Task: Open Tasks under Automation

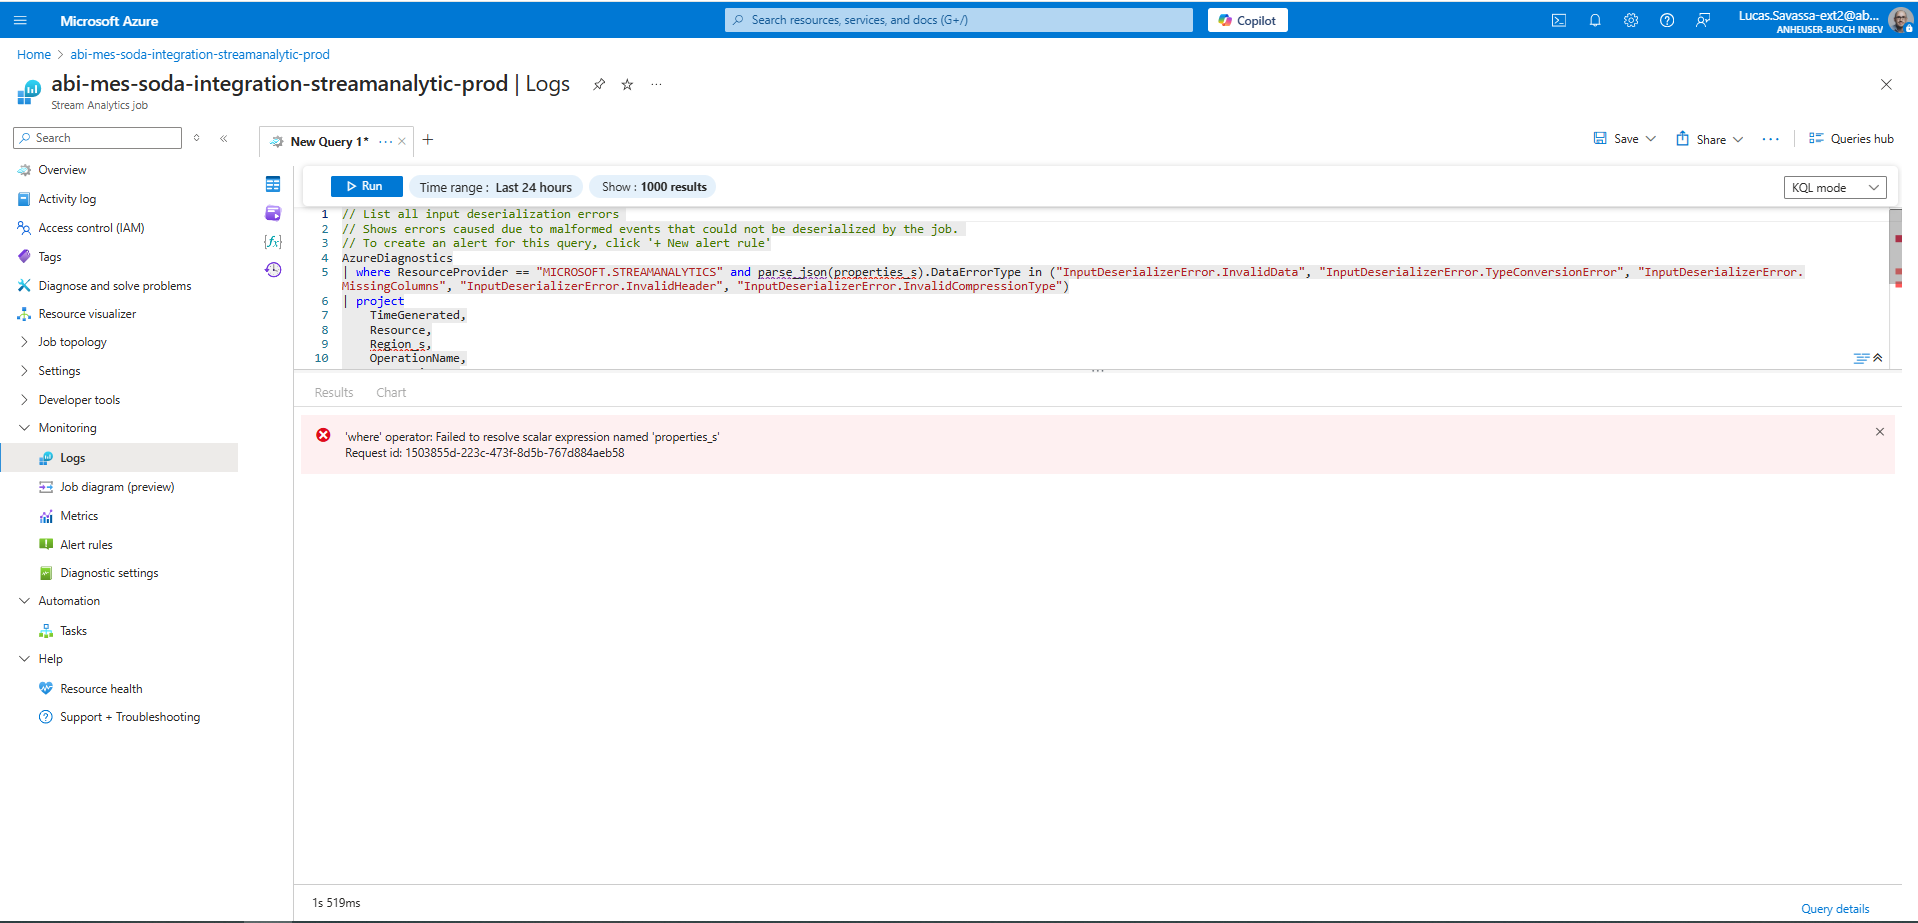Action: pos(73,631)
